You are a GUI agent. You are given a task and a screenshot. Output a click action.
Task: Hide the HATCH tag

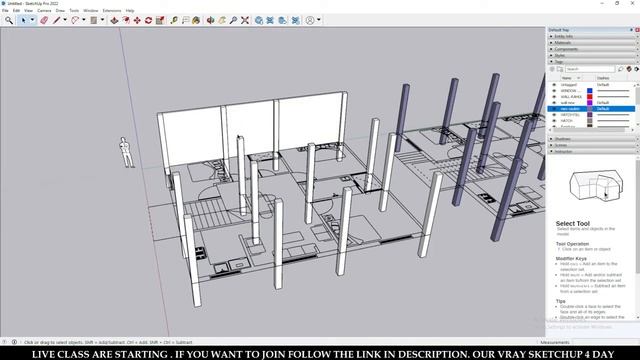pyautogui.click(x=554, y=121)
